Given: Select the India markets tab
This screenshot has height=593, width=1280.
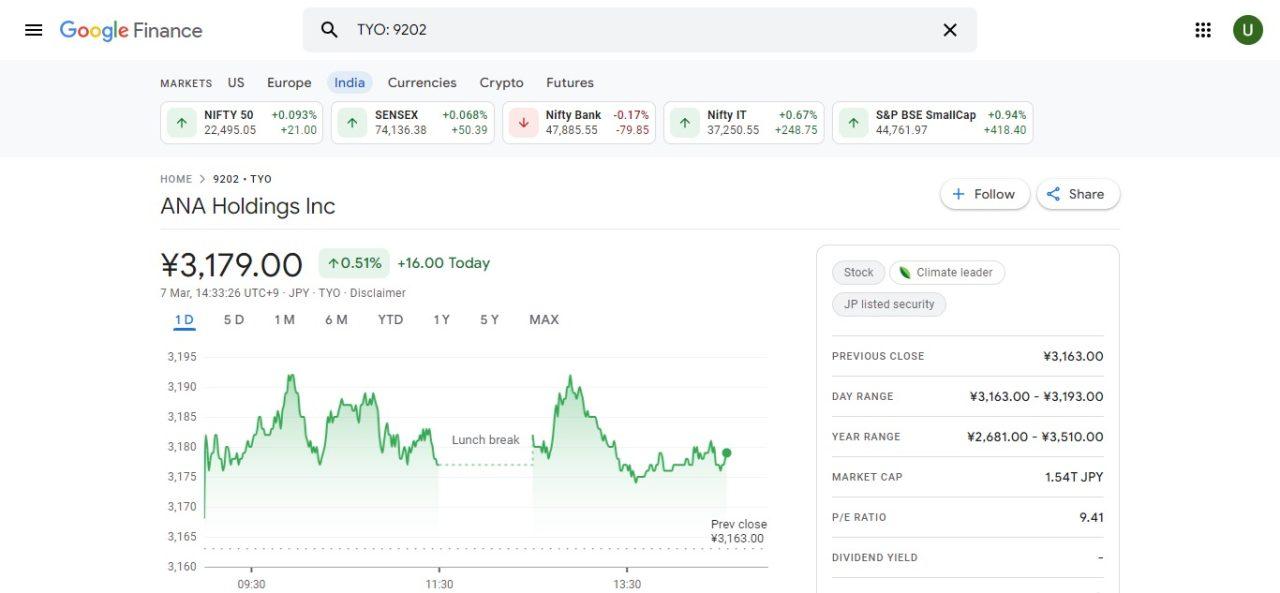Looking at the screenshot, I should [x=350, y=82].
